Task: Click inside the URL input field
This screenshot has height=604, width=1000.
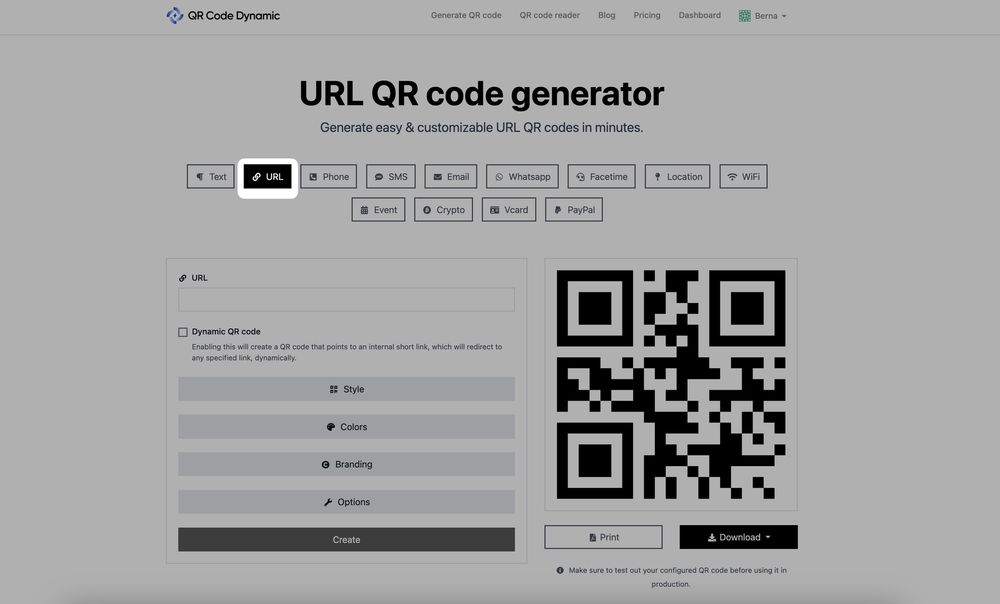Action: tap(346, 299)
